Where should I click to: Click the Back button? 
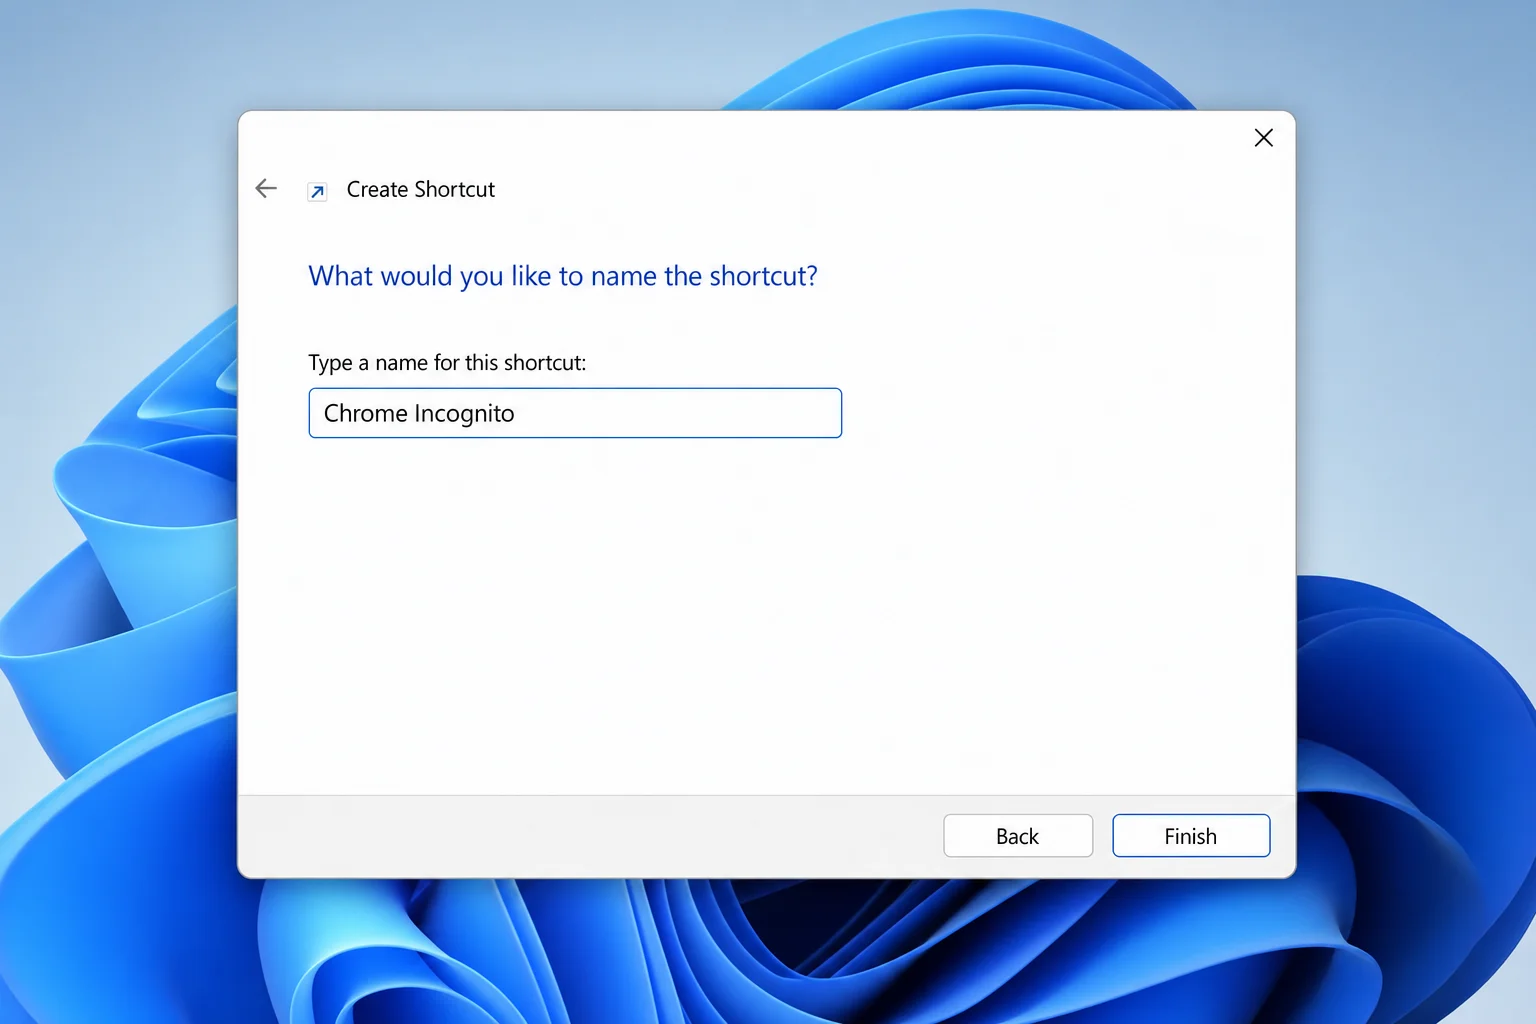1018,836
